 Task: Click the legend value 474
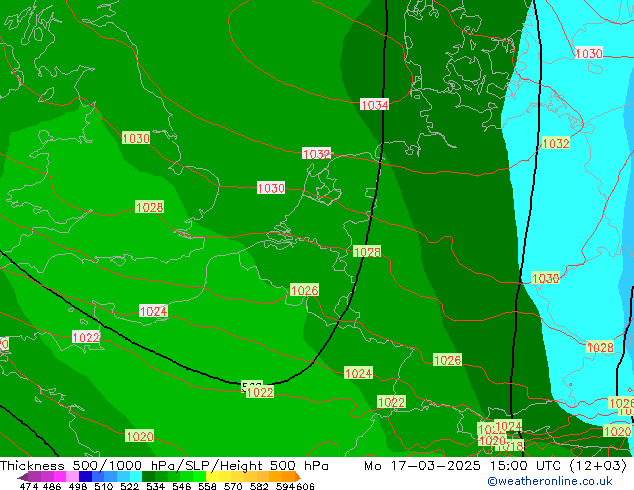29,486
